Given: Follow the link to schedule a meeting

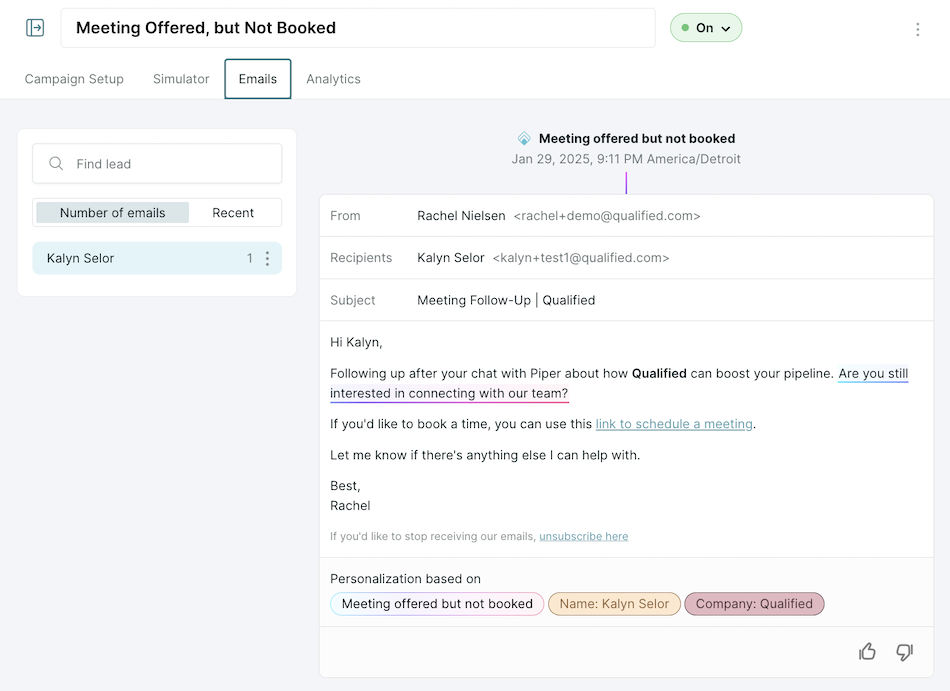Looking at the screenshot, I should 674,424.
